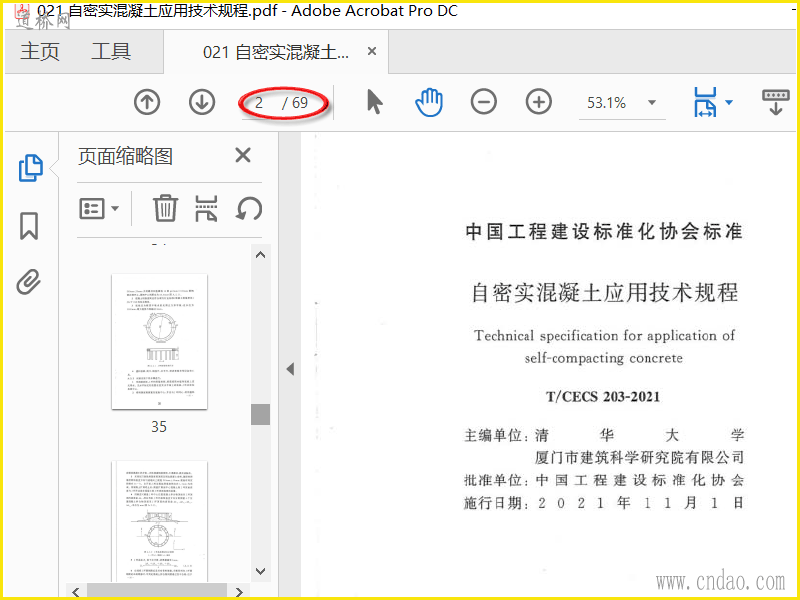Open the 工具 tab
The height and width of the screenshot is (600, 800).
(111, 52)
